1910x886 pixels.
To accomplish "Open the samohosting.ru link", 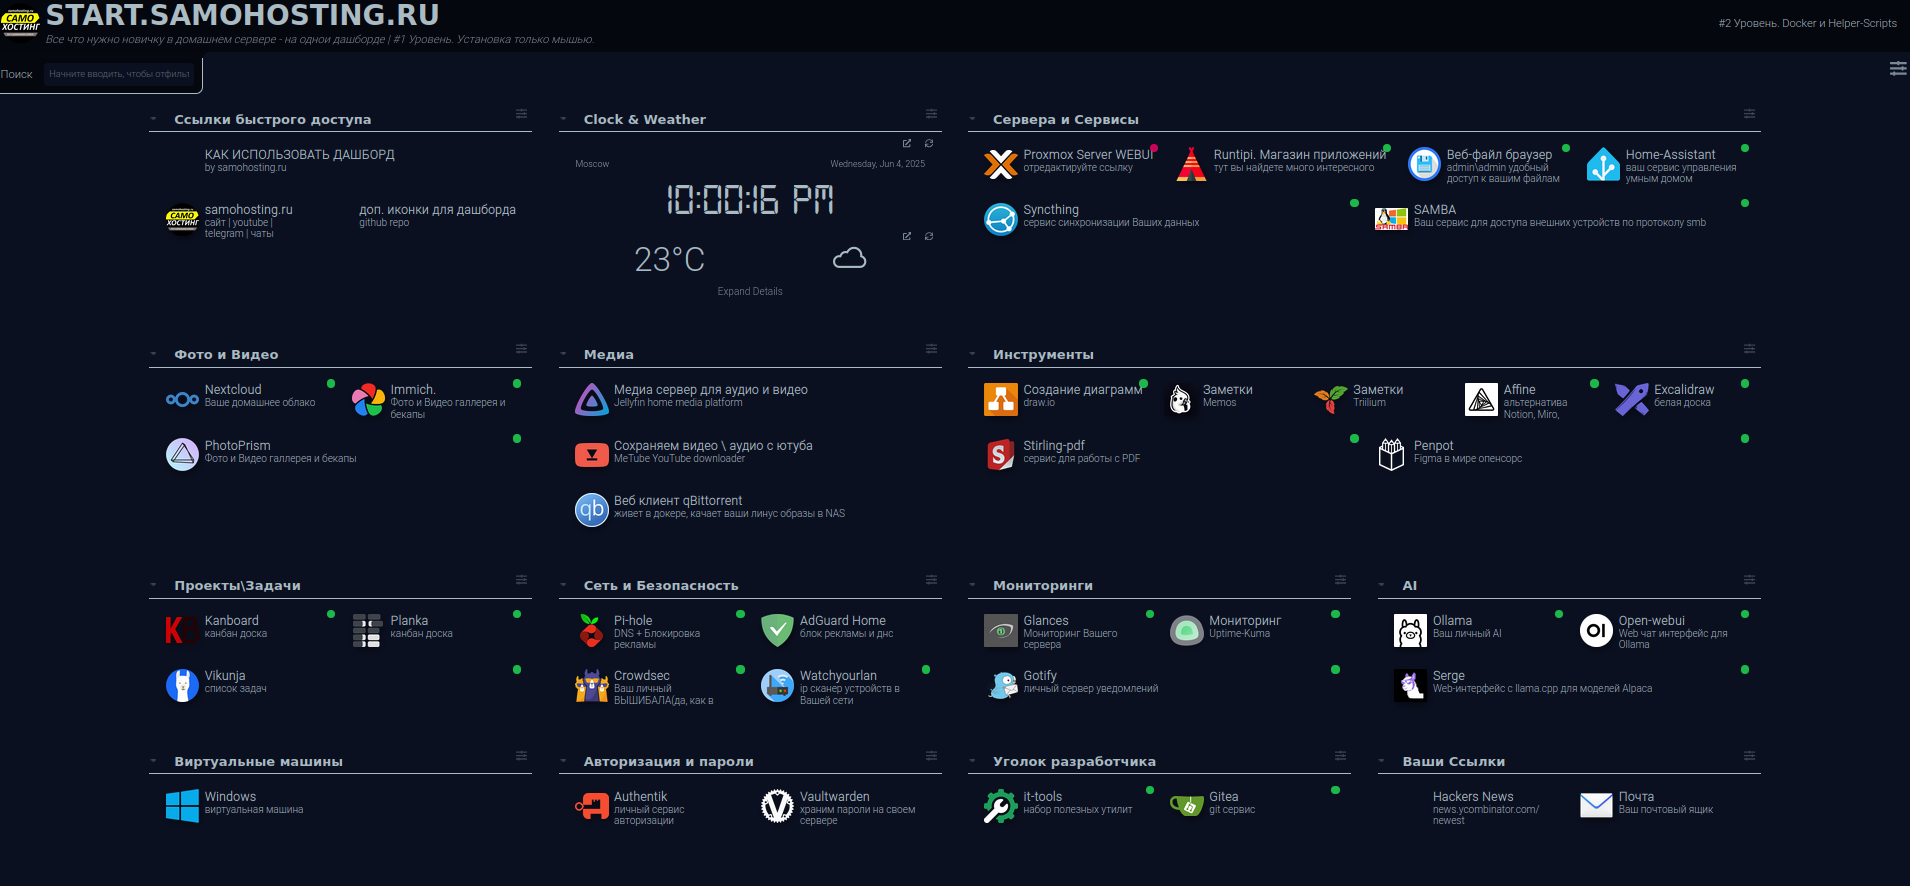I will tap(249, 210).
